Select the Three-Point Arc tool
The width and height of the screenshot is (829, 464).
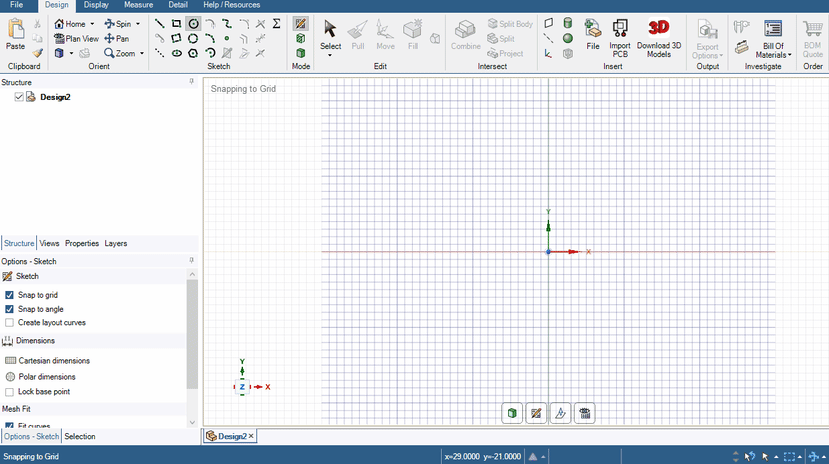pos(210,39)
